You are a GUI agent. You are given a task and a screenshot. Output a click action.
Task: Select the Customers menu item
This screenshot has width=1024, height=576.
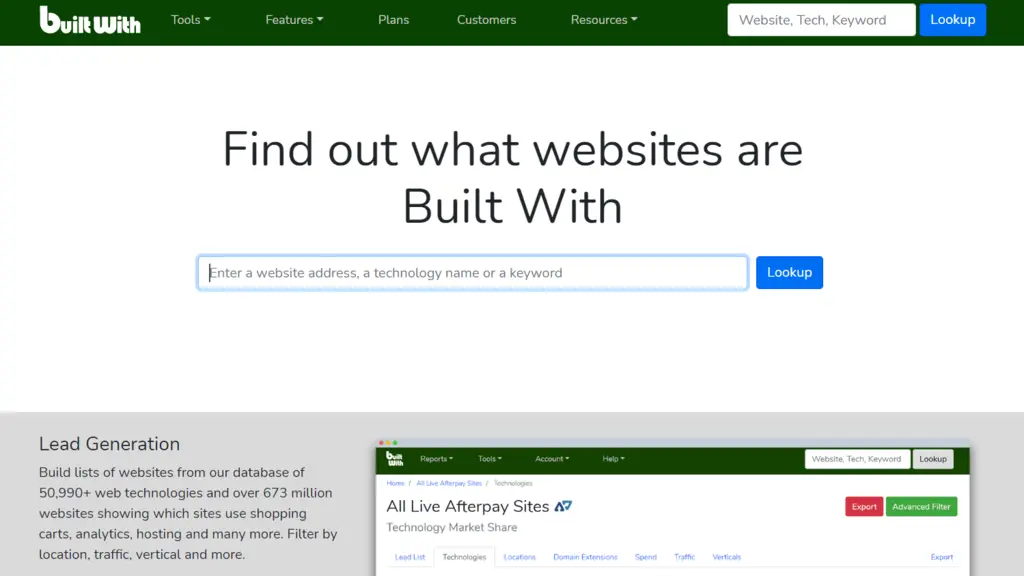(x=486, y=19)
